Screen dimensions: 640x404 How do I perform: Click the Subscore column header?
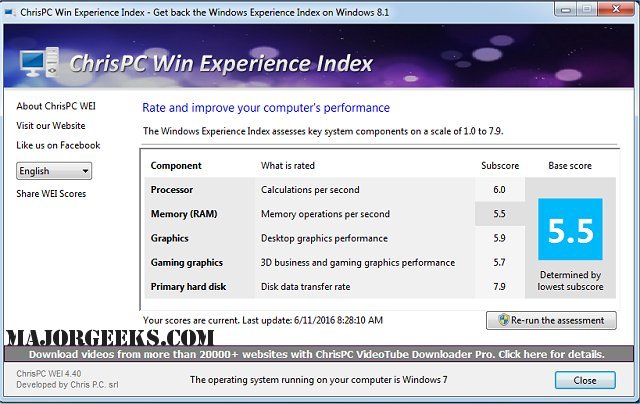point(500,166)
